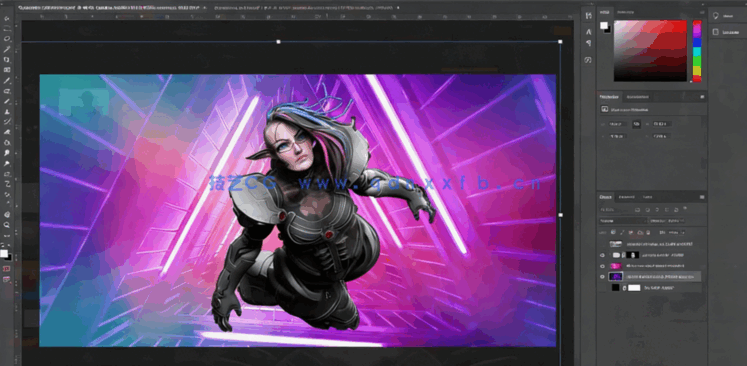Select the Move tool

(7, 19)
